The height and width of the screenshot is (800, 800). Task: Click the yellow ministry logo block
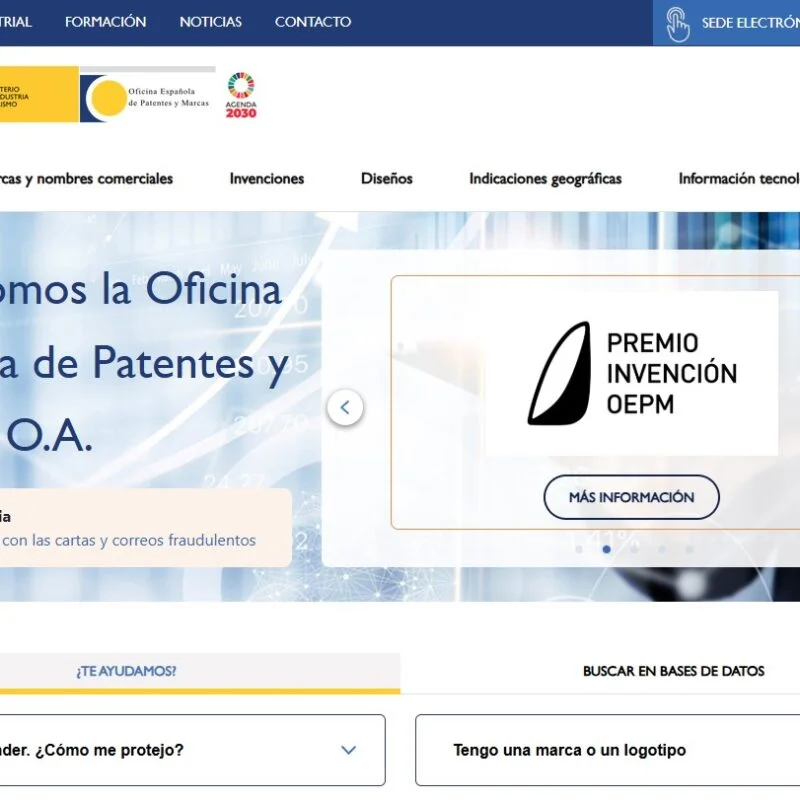point(39,94)
